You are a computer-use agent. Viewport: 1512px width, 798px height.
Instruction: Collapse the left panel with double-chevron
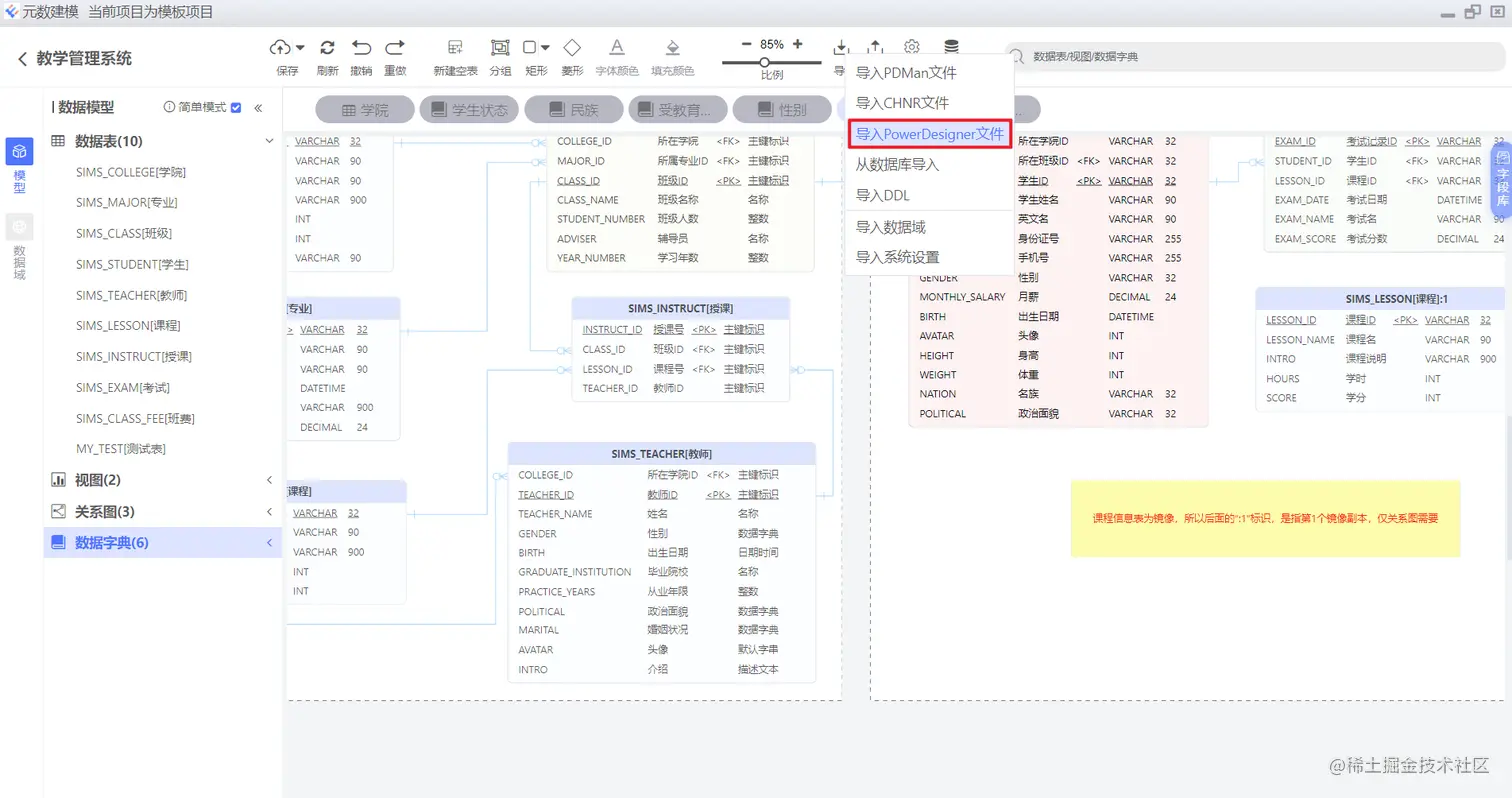258,108
